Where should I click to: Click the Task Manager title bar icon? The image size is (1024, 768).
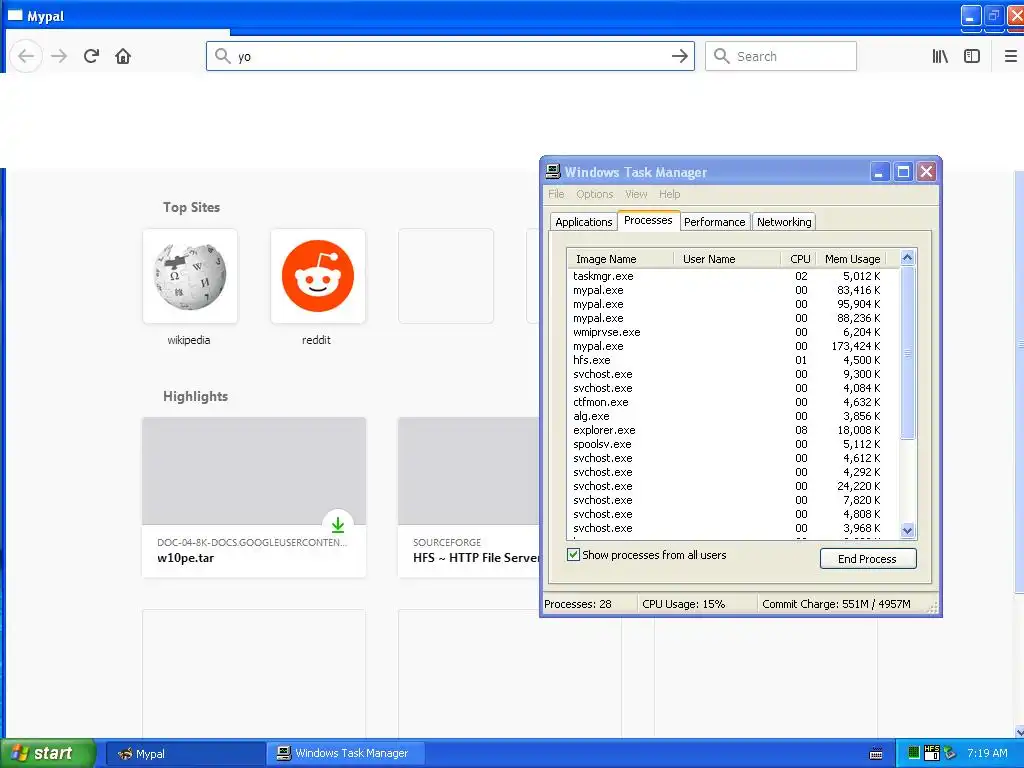pos(553,172)
